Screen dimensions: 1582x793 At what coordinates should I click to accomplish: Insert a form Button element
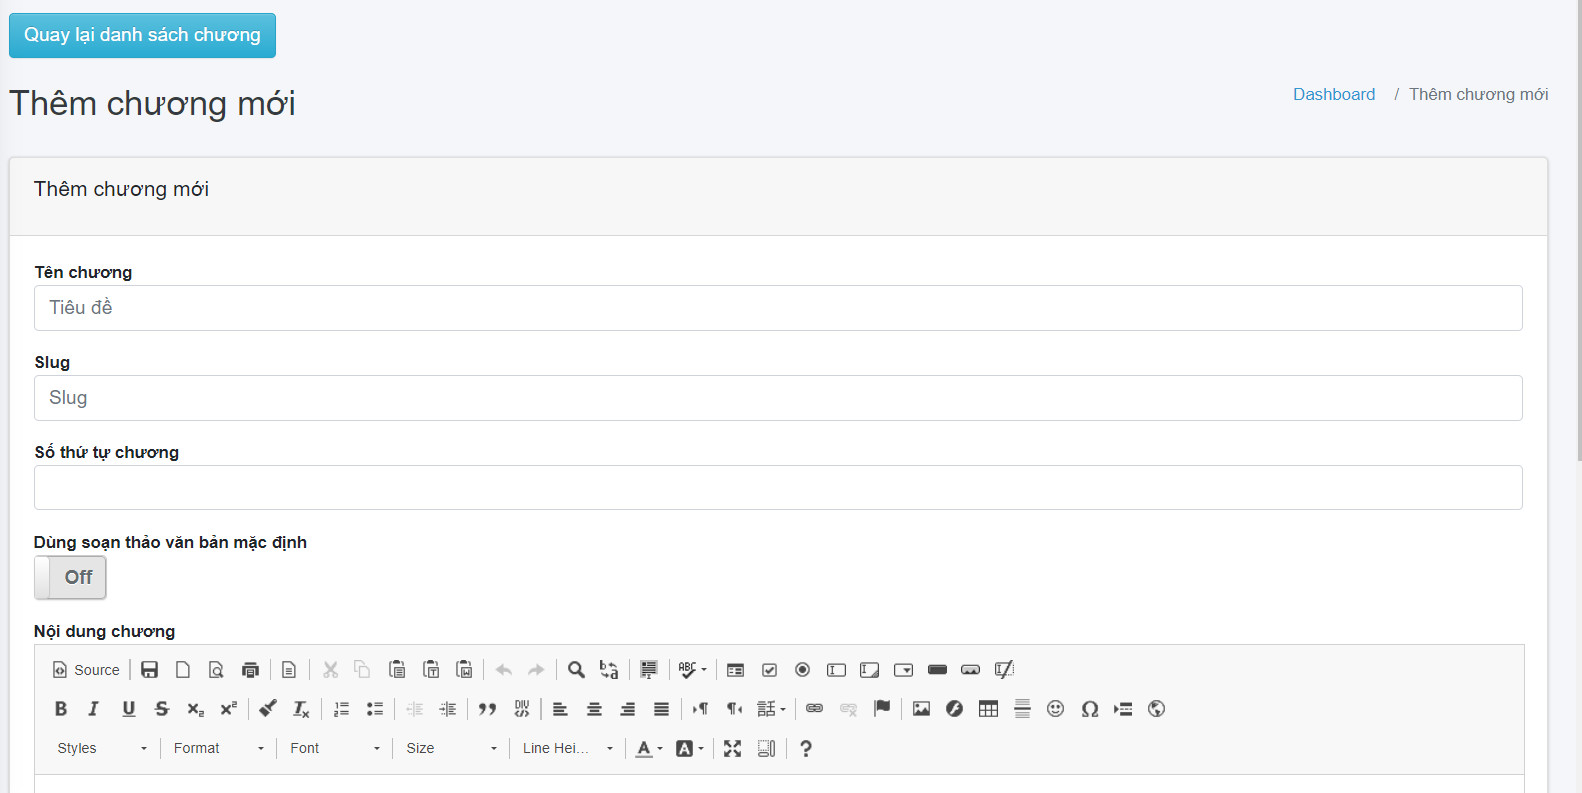(x=937, y=670)
